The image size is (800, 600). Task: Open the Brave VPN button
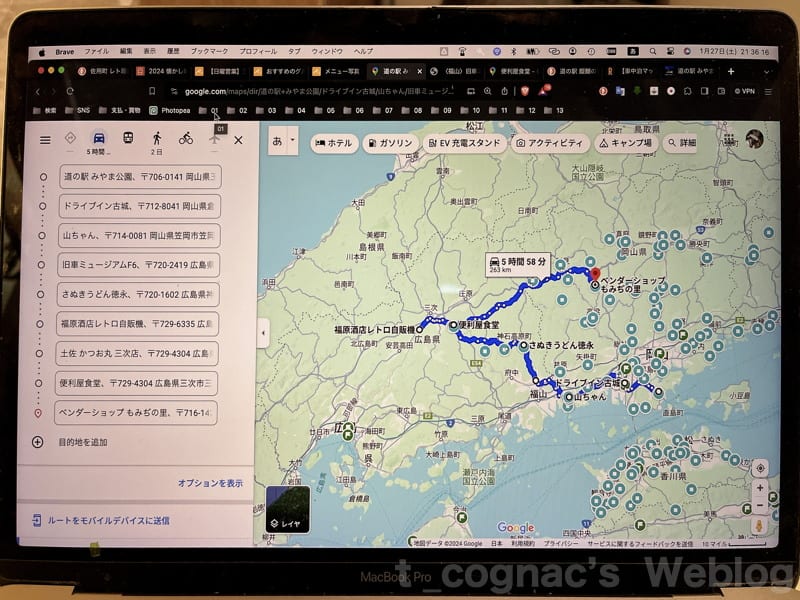click(x=745, y=91)
